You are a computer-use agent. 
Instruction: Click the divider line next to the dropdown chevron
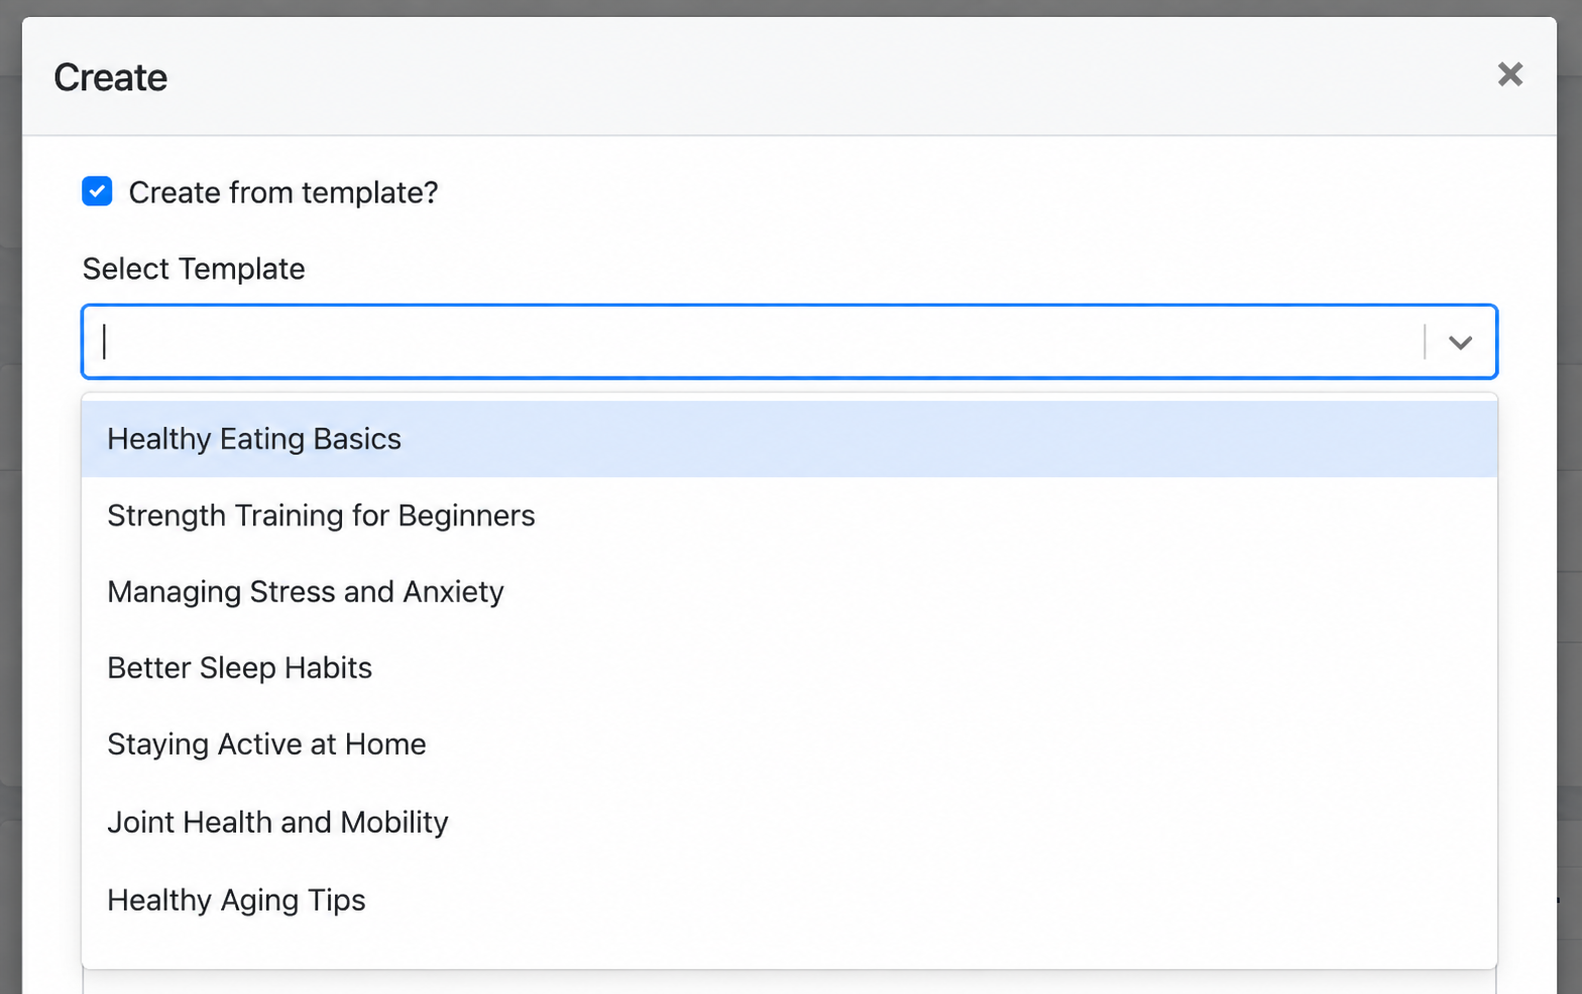click(x=1425, y=342)
